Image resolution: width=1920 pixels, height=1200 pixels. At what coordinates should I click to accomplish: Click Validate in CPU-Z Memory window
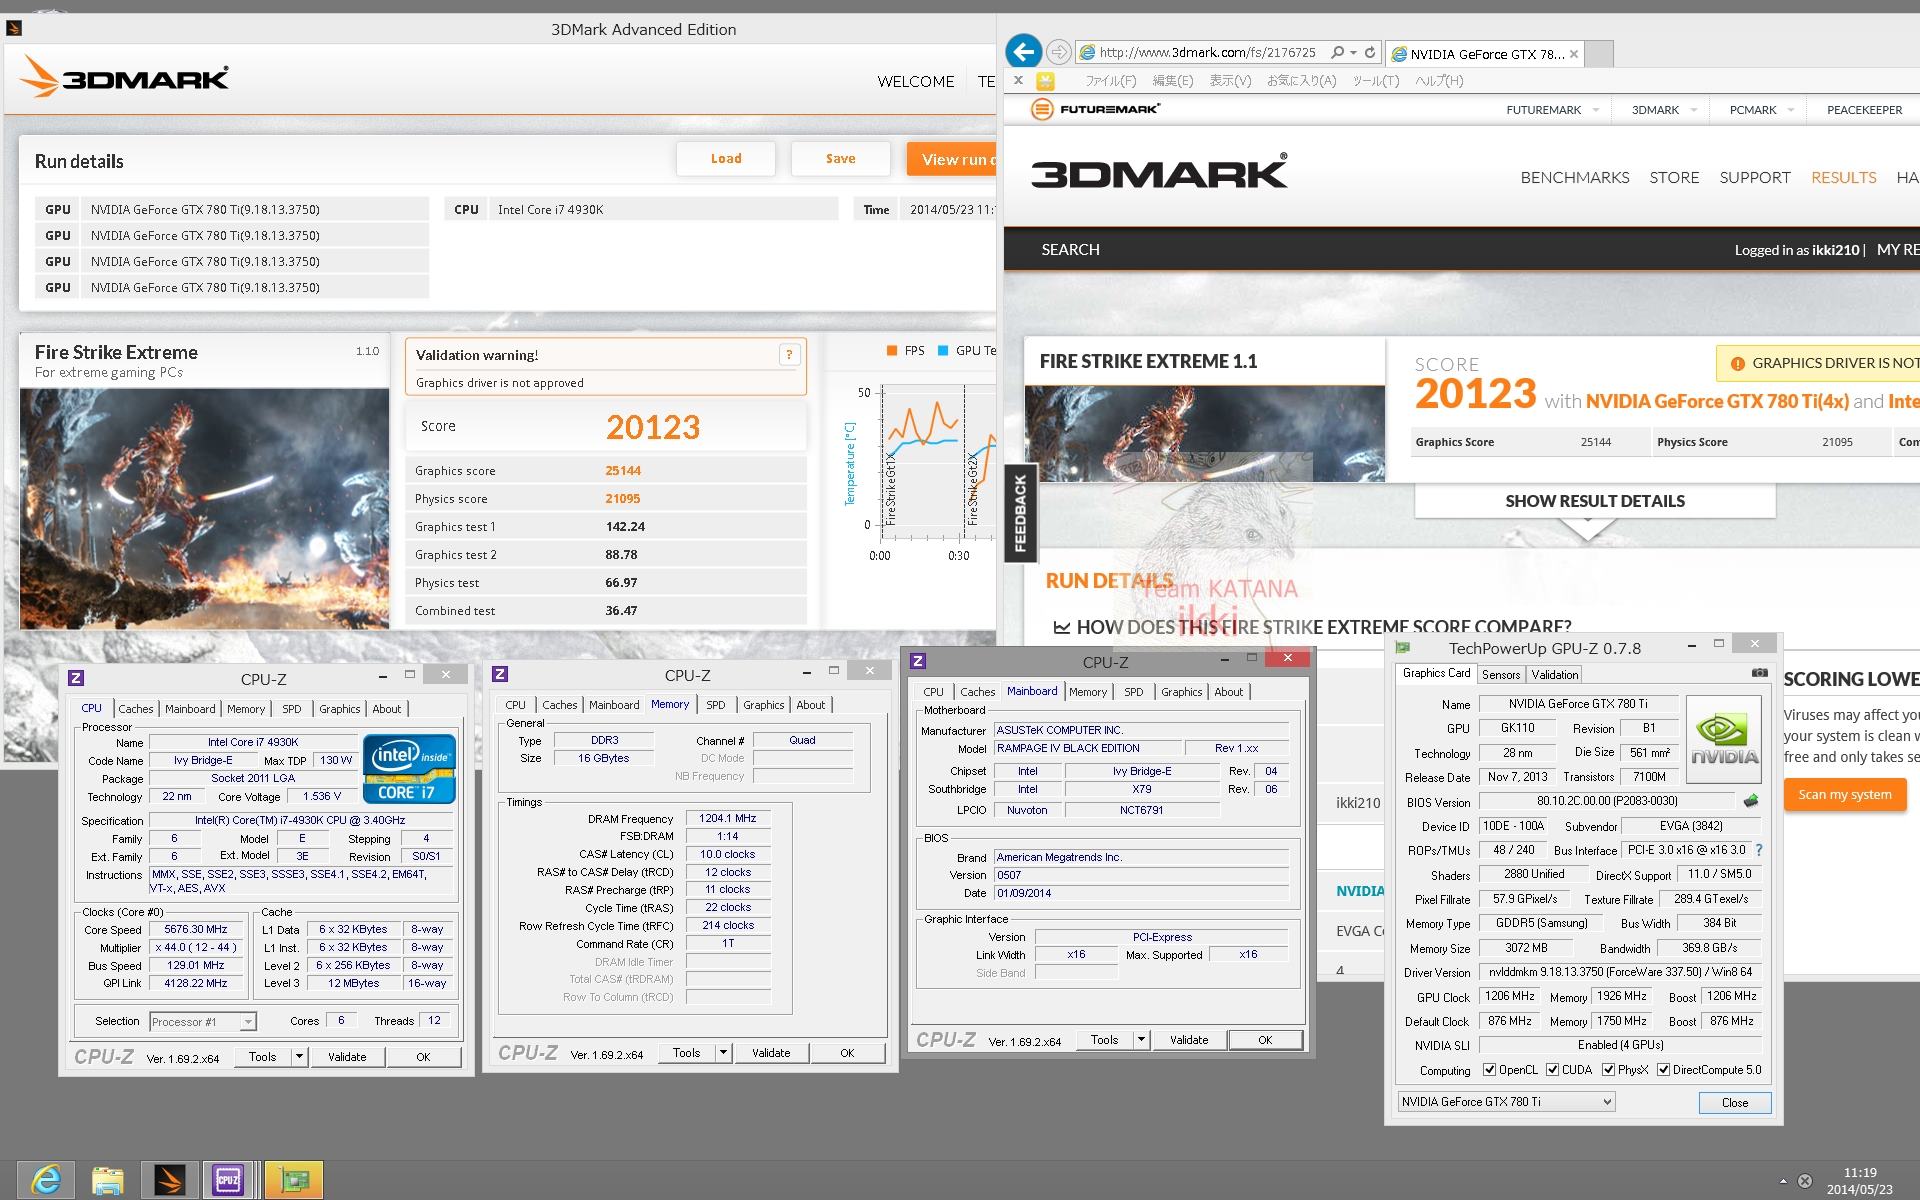click(771, 1053)
